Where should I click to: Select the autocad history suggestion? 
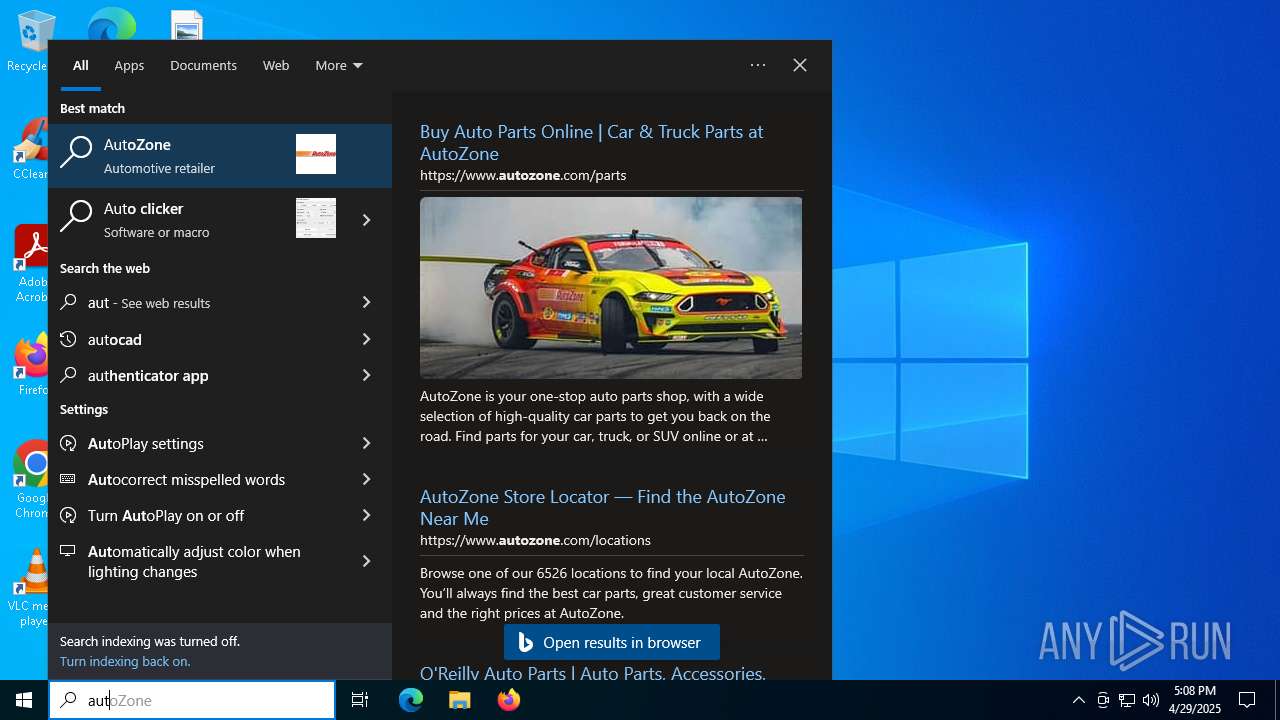point(196,339)
